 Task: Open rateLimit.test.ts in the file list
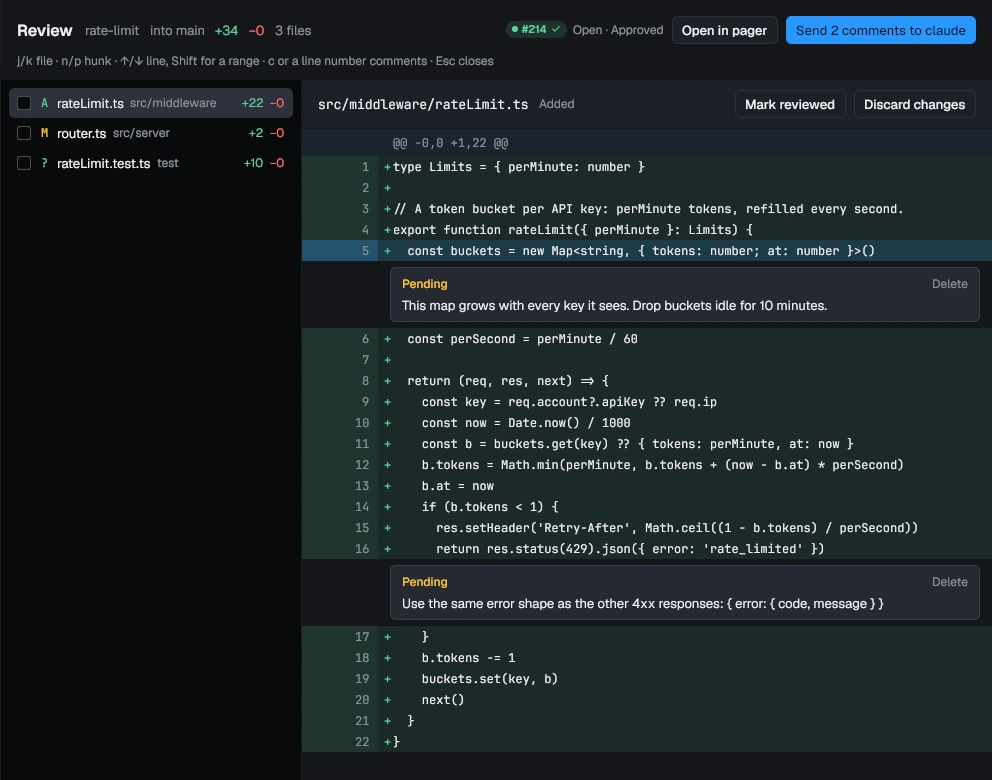(x=151, y=163)
